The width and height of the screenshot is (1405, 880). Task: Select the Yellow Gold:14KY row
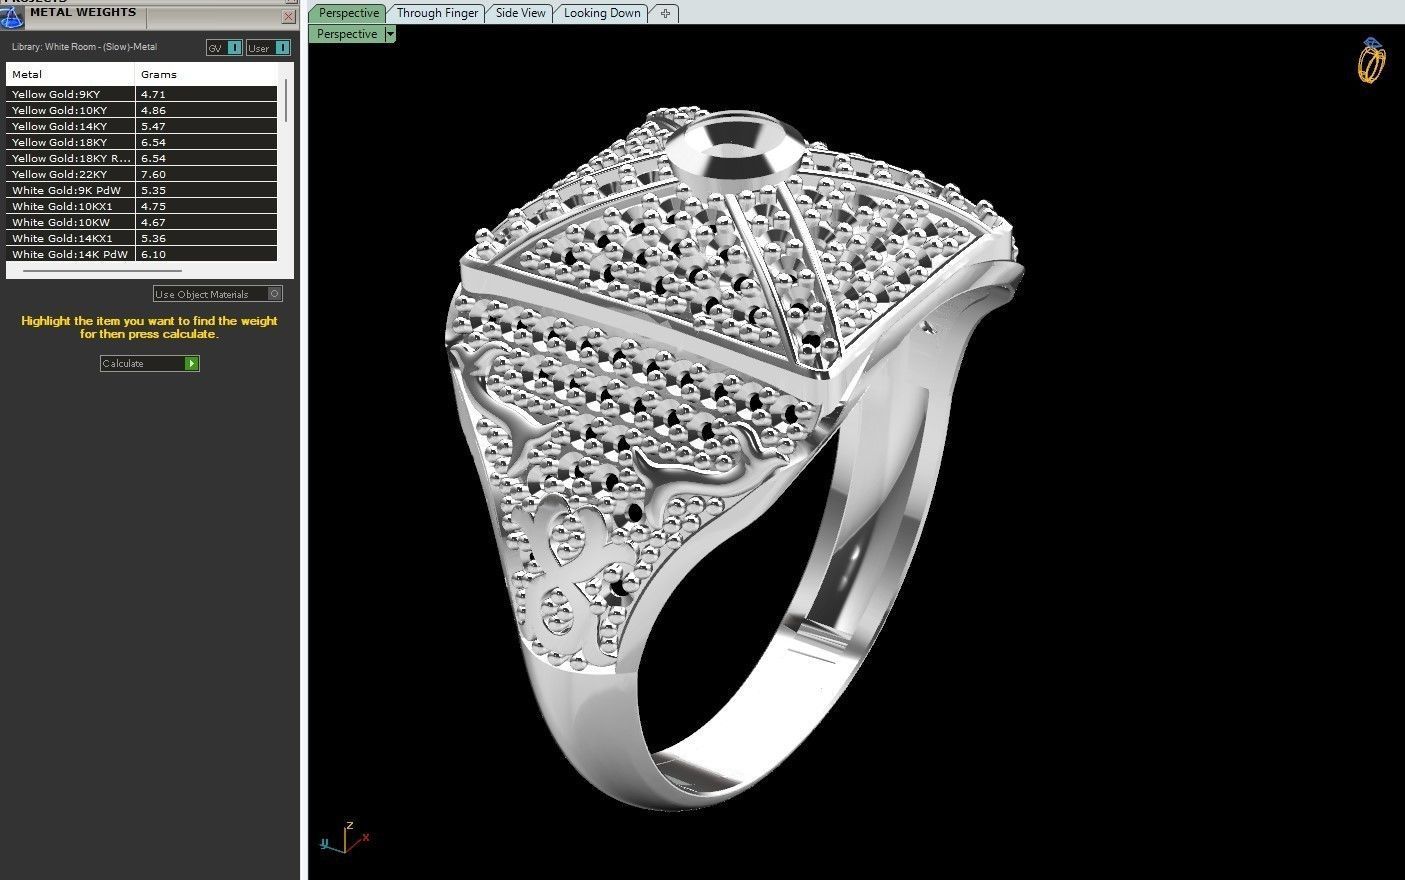pos(141,126)
